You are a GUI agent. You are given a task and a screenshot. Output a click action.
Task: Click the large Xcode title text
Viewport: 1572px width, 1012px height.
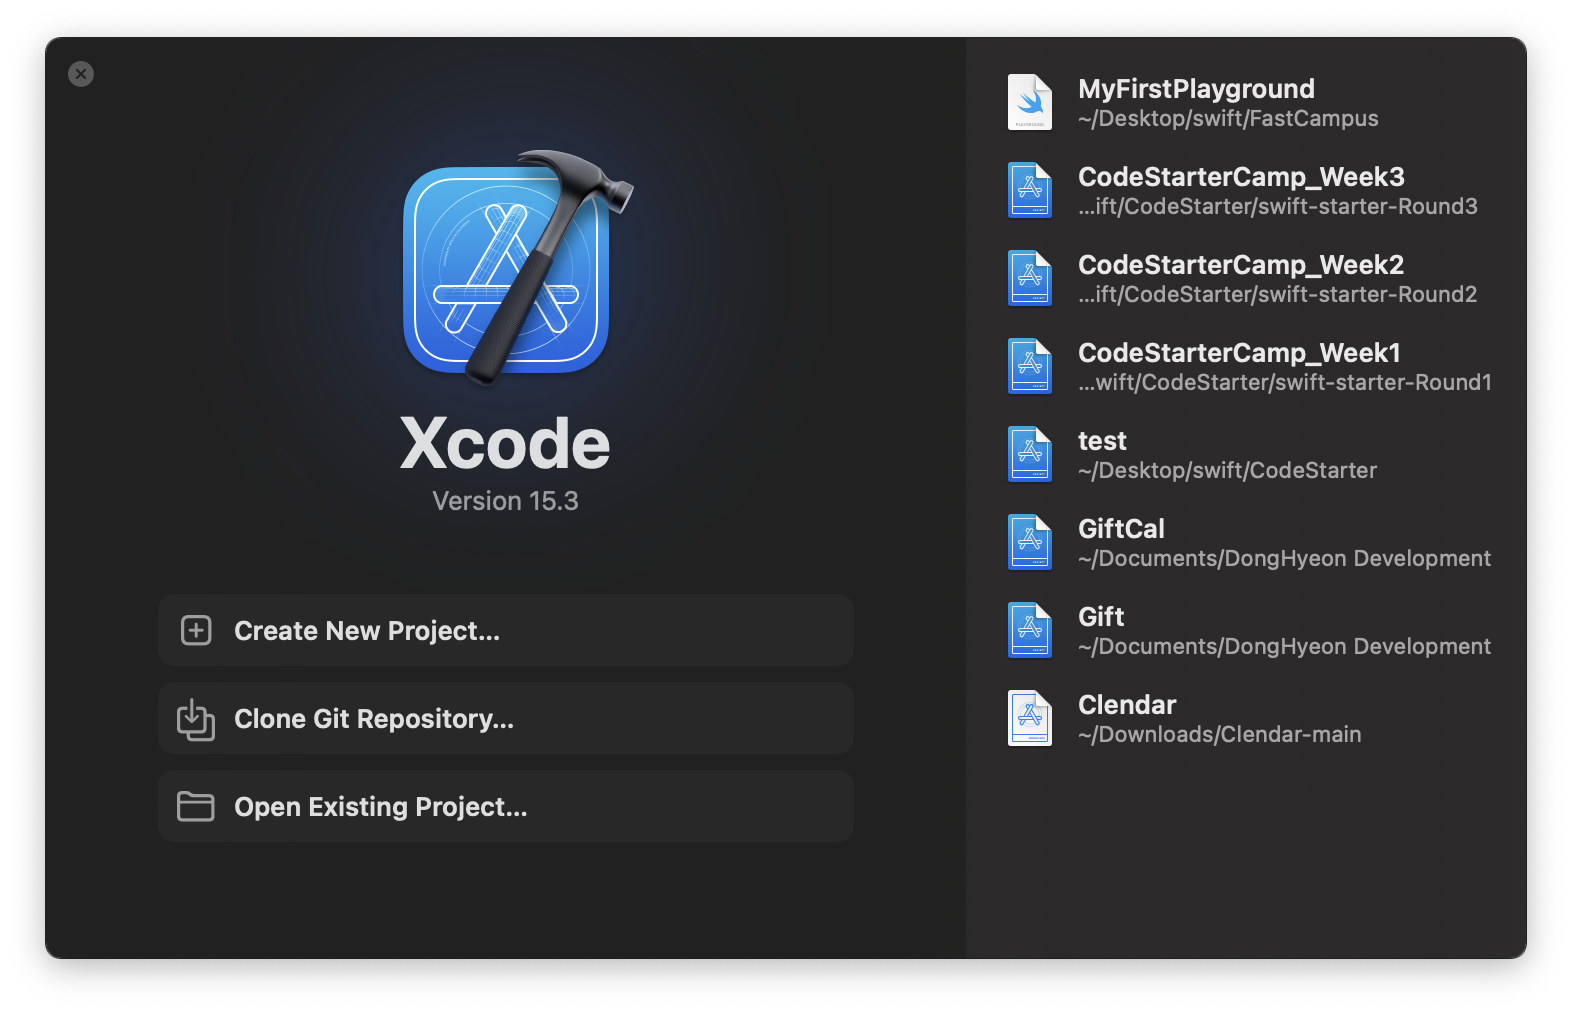tap(505, 443)
